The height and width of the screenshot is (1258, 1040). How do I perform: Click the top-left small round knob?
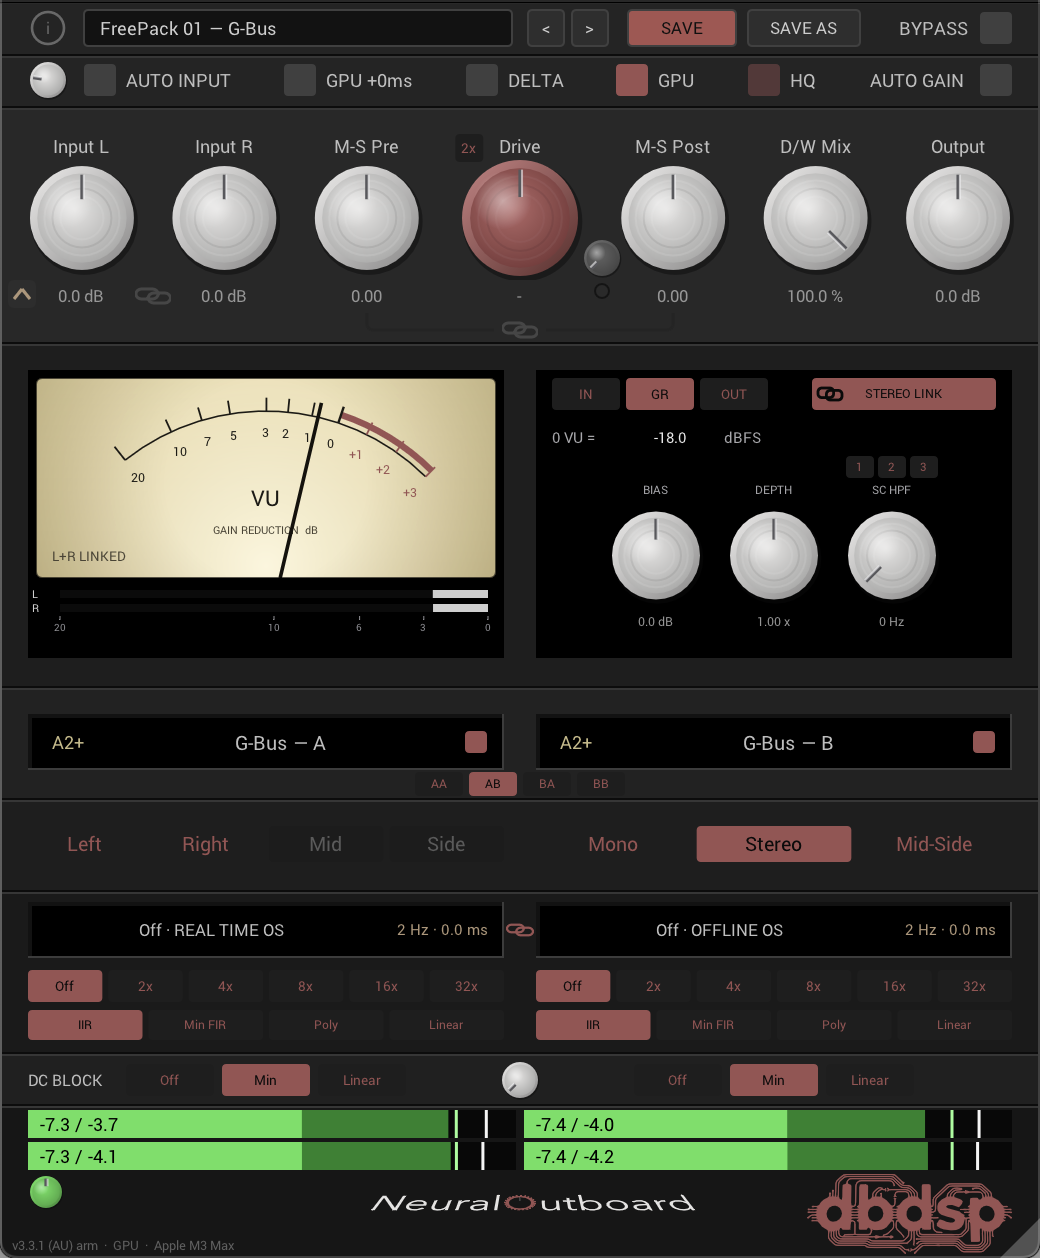48,80
